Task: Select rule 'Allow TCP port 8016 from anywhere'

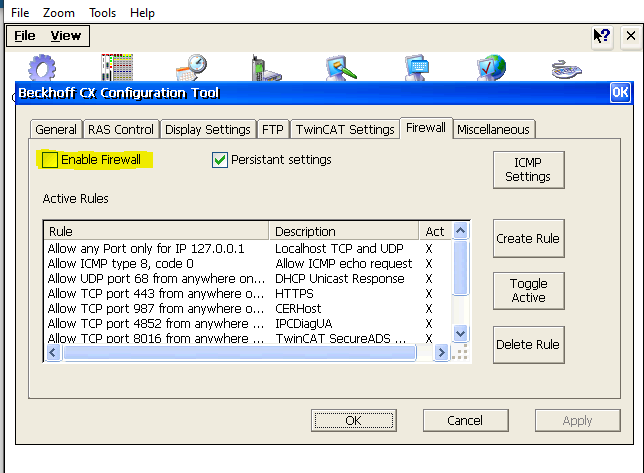Action: pos(156,338)
